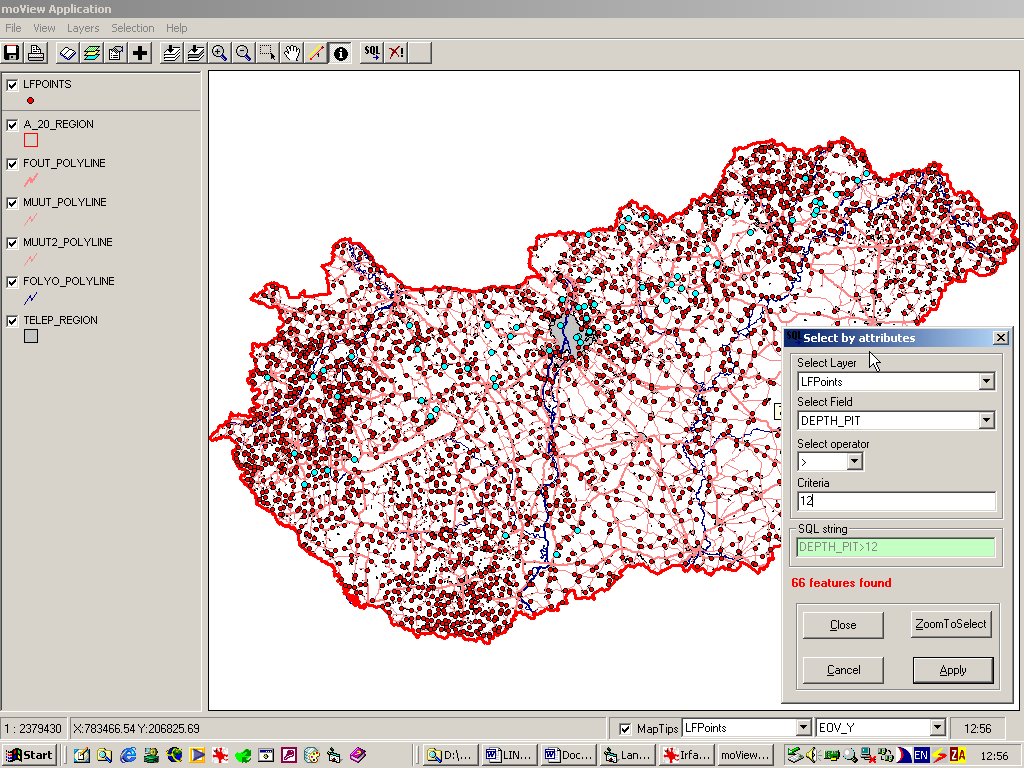Click into the Criteria input field
This screenshot has height=768, width=1024.
pos(896,501)
